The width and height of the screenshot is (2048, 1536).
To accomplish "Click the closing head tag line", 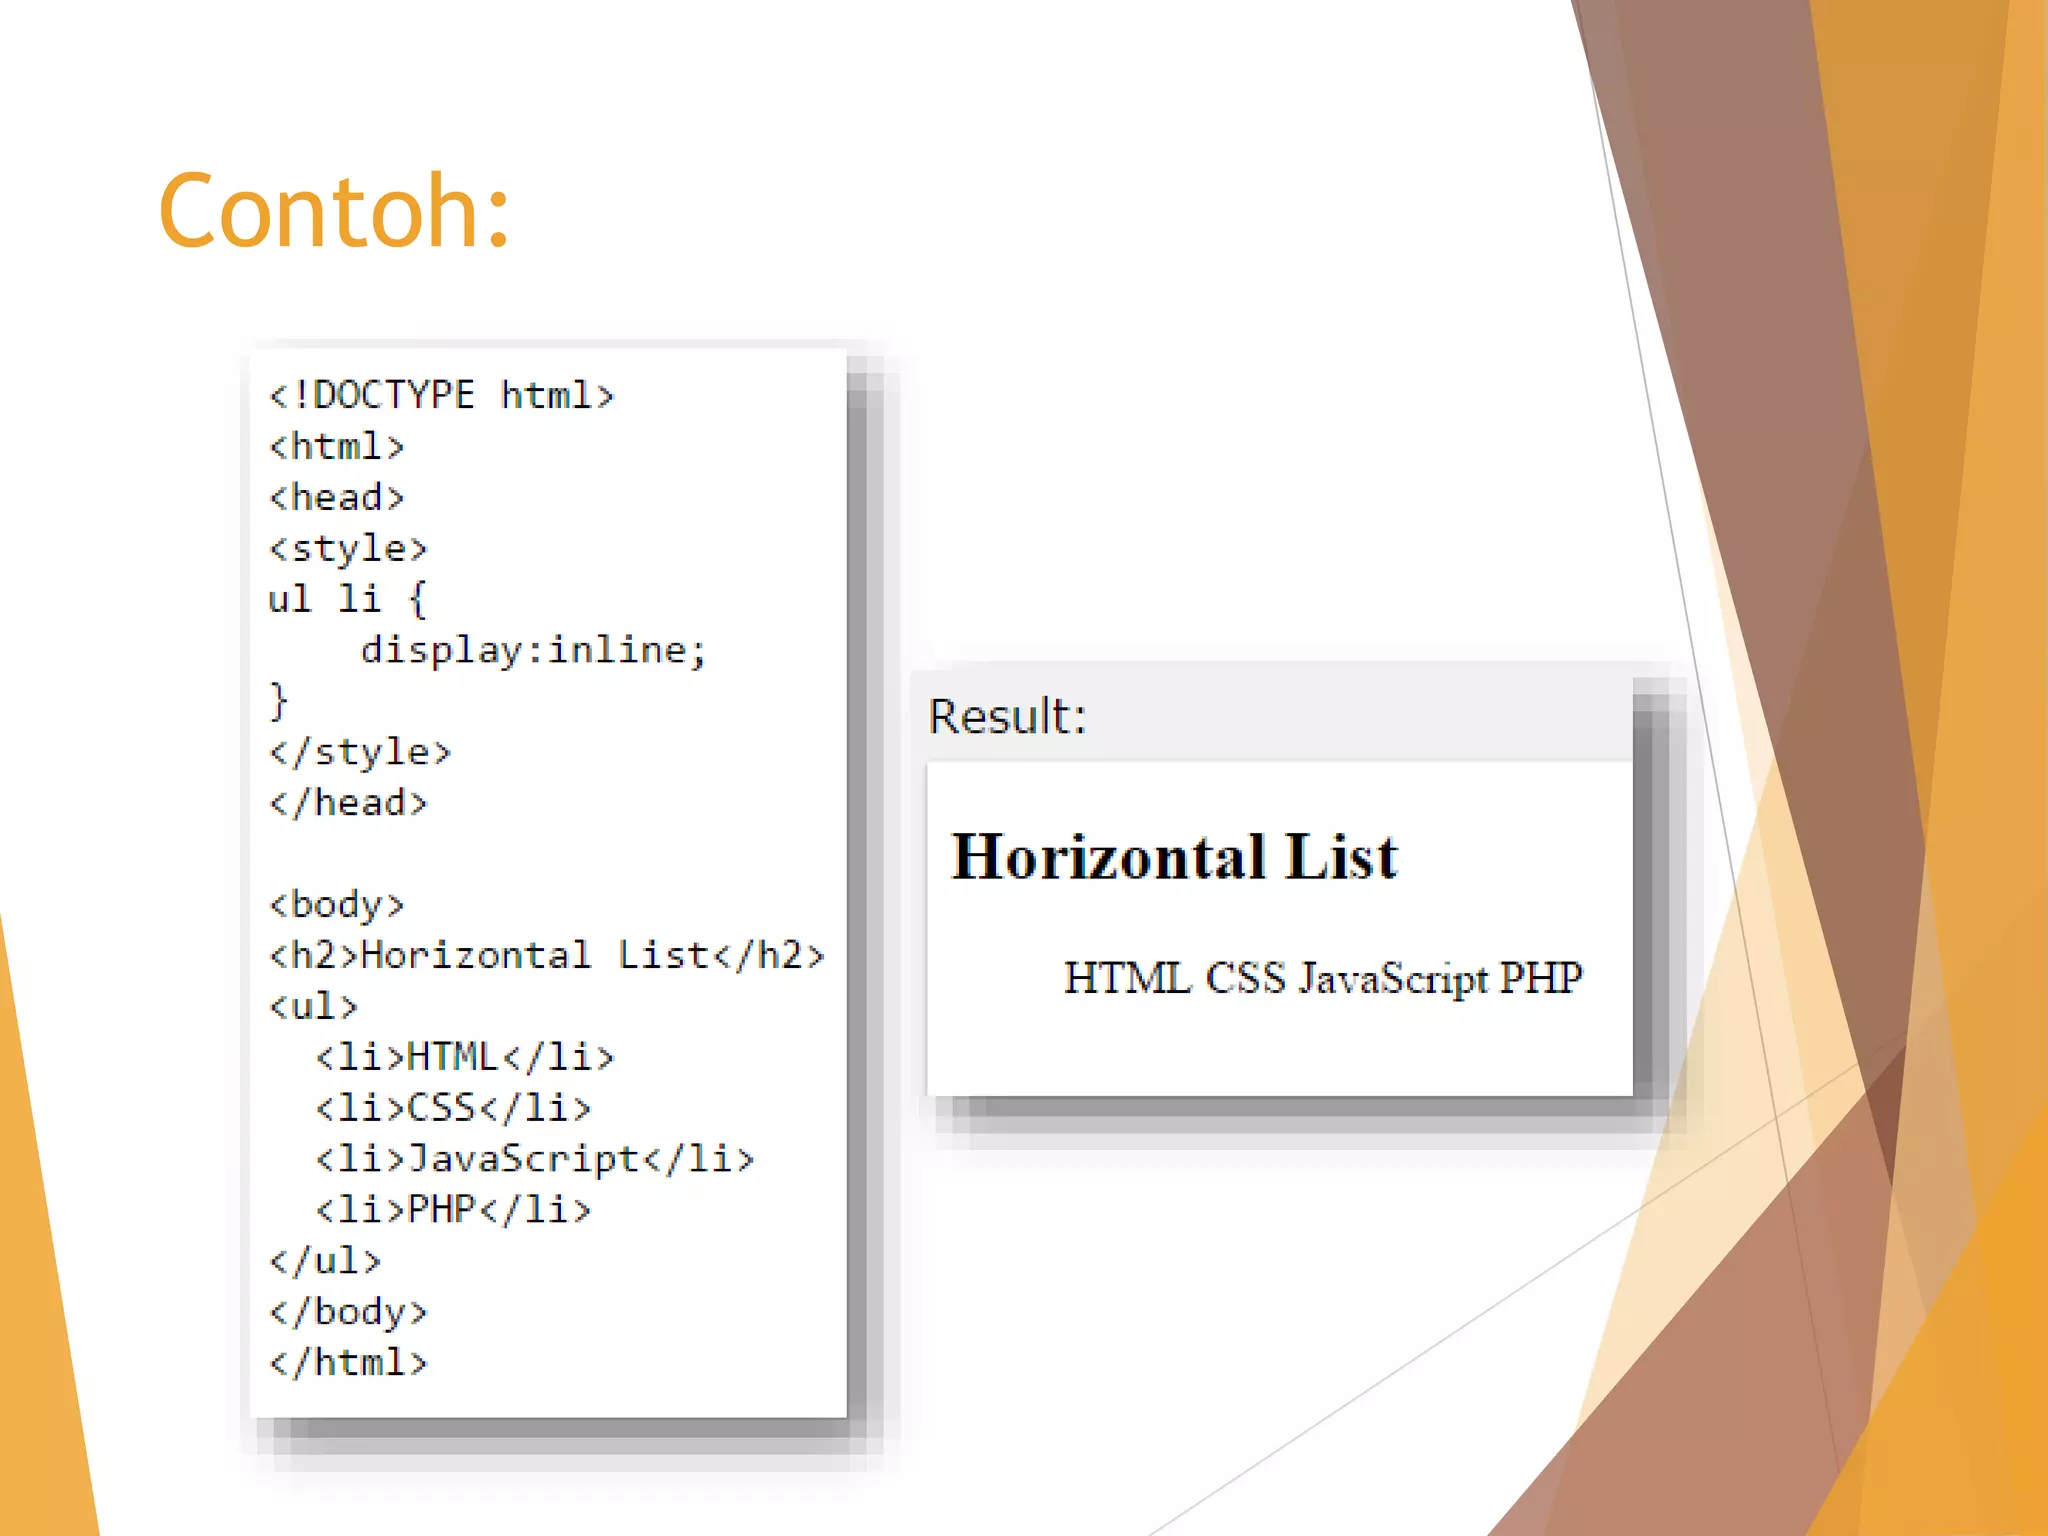I will pos(347,803).
